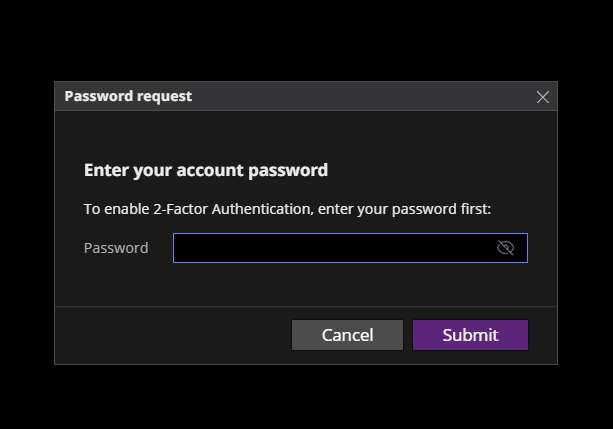Activate the text box beside the Password label
Viewport: 613px width, 429px height.
(350, 248)
